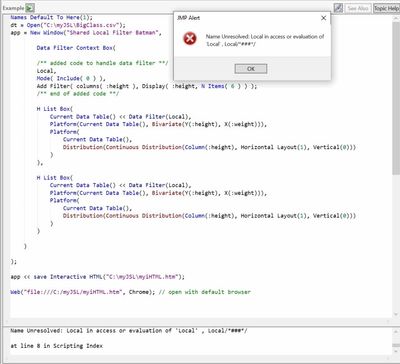The width and height of the screenshot is (400, 364).
Task: Click the vertical scrollbar of script editor
Action: pos(396,98)
